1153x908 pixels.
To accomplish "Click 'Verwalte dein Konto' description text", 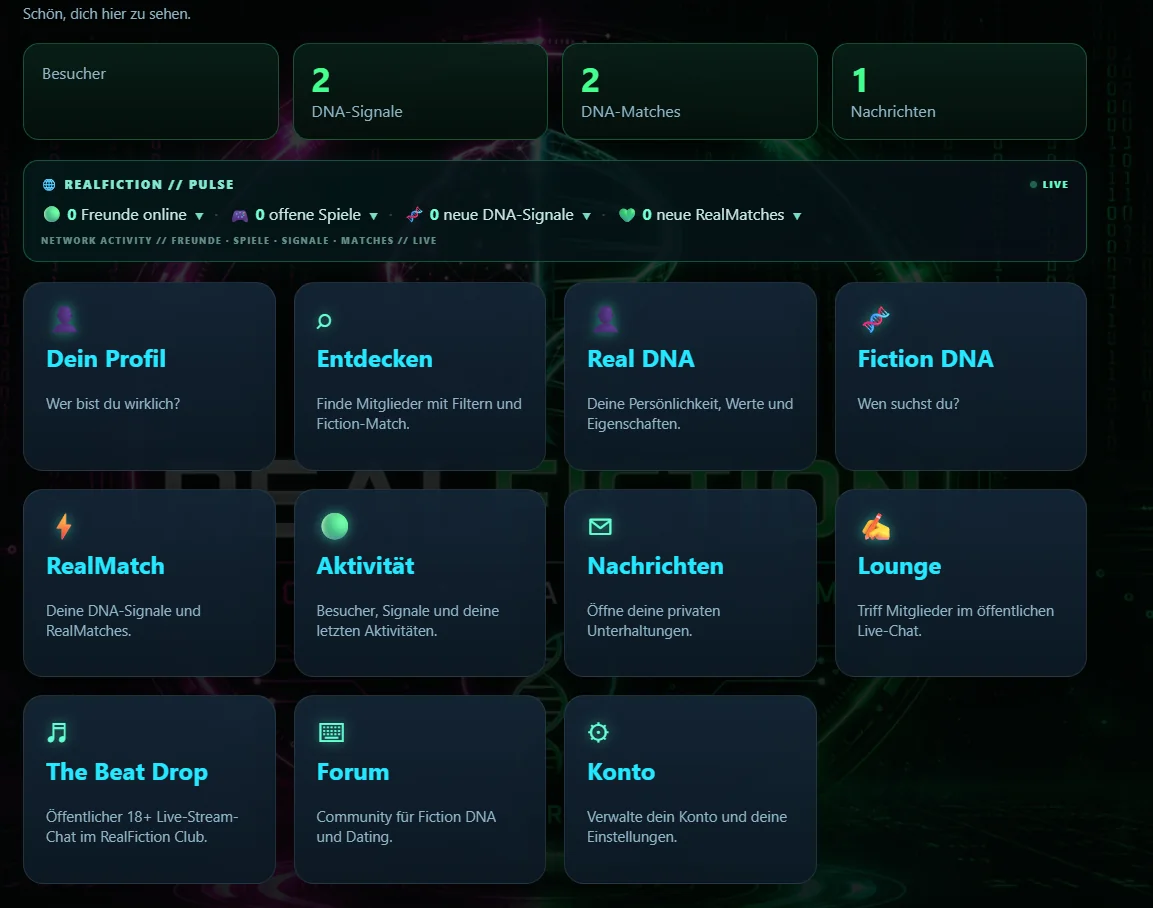I will (x=687, y=826).
